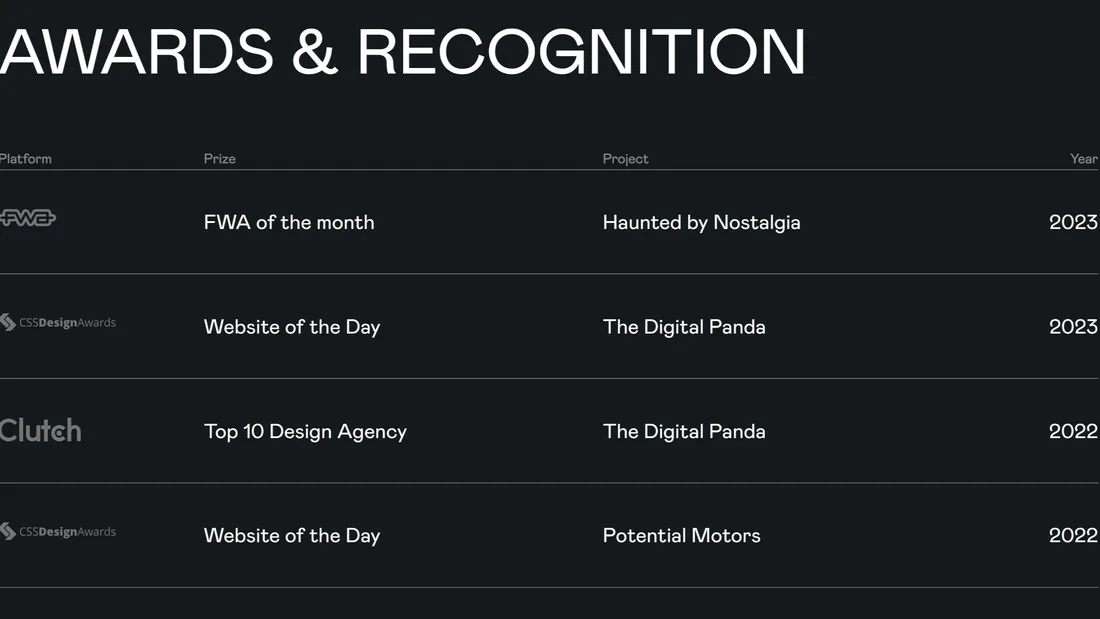Open The Digital Panda project for Website of the Day
This screenshot has height=619, width=1100.
tap(684, 326)
